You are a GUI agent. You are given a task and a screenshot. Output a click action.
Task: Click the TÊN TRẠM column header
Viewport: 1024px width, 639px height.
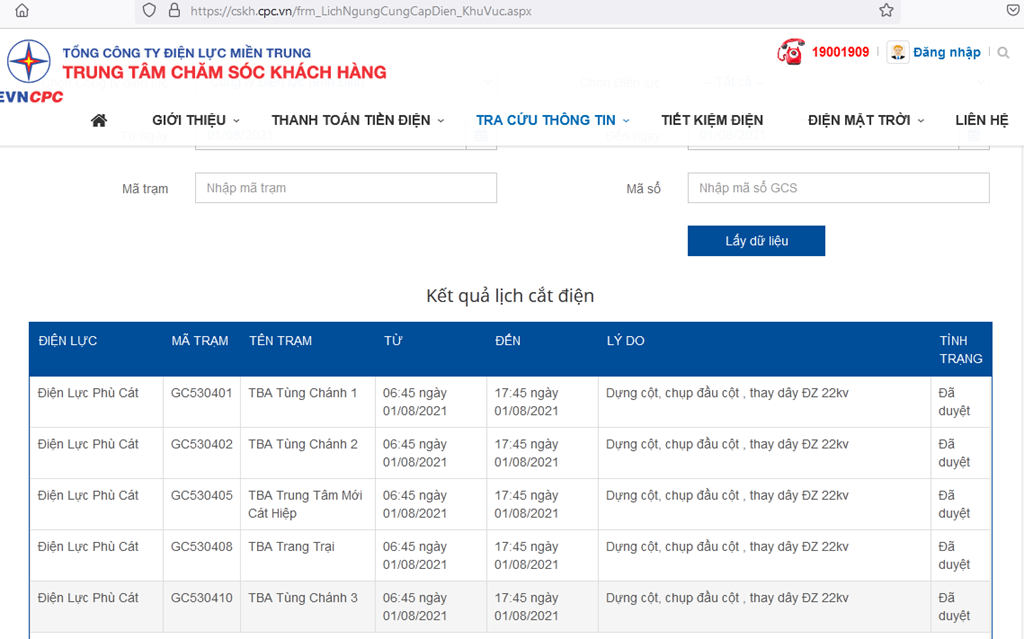280,340
